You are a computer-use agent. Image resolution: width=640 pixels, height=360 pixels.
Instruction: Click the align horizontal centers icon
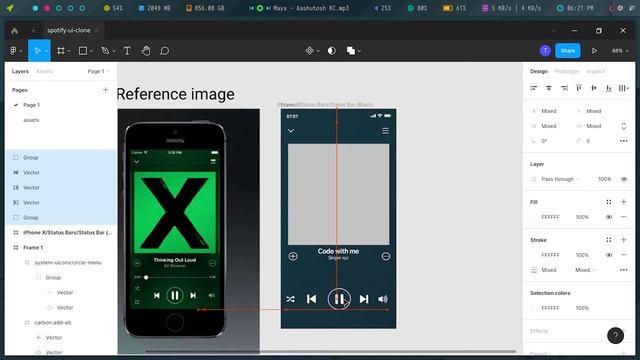click(549, 88)
